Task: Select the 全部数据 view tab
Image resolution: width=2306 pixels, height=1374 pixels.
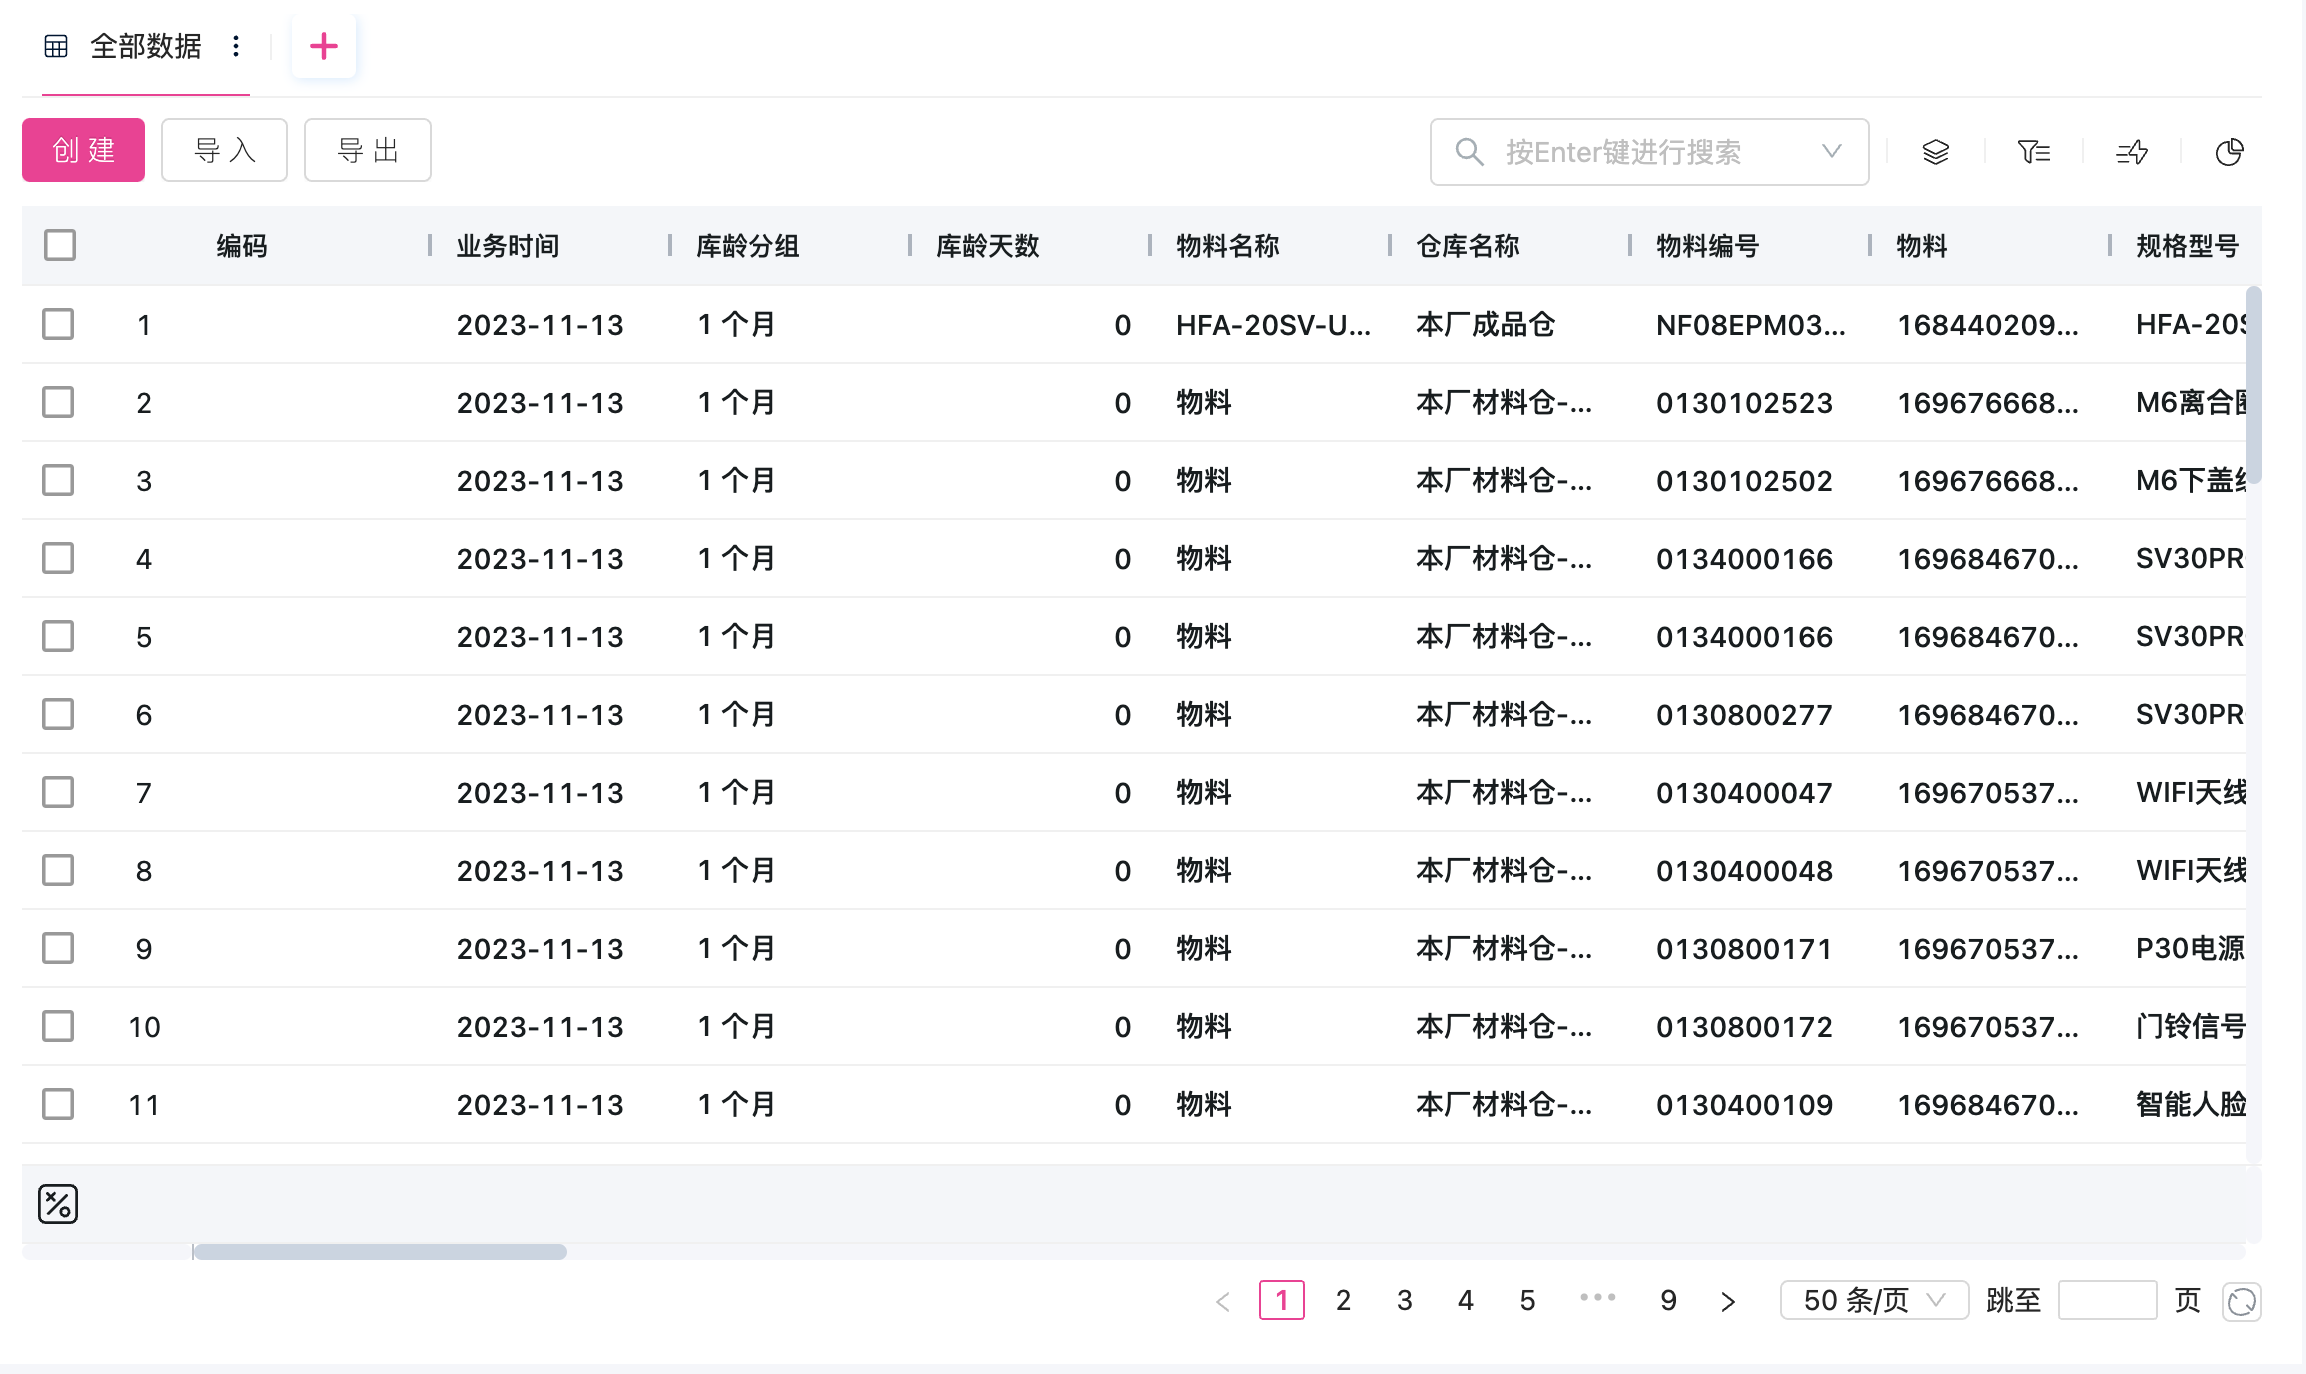Action: [145, 46]
